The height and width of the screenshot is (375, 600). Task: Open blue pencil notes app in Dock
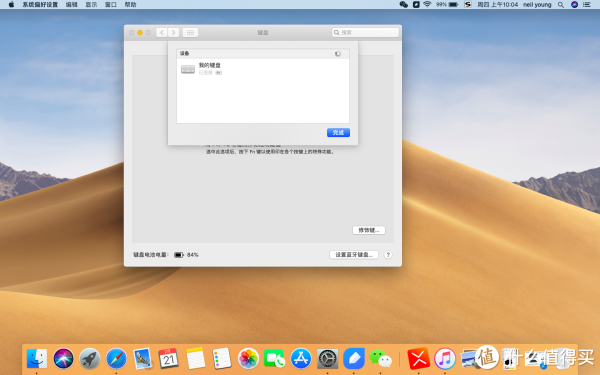pyautogui.click(x=354, y=359)
